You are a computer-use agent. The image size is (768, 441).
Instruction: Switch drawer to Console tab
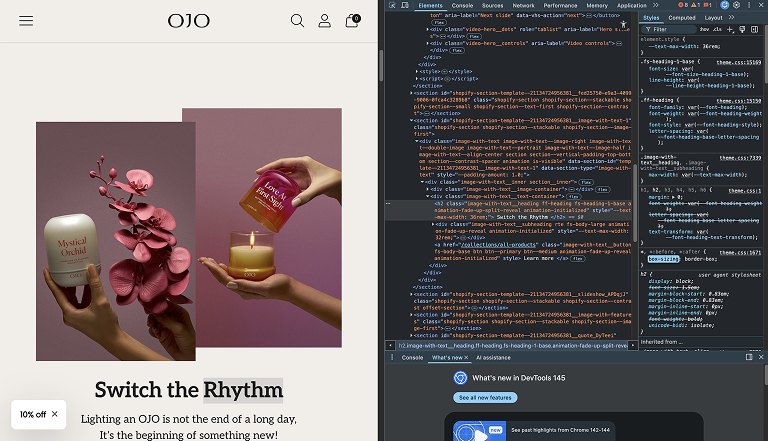point(412,358)
